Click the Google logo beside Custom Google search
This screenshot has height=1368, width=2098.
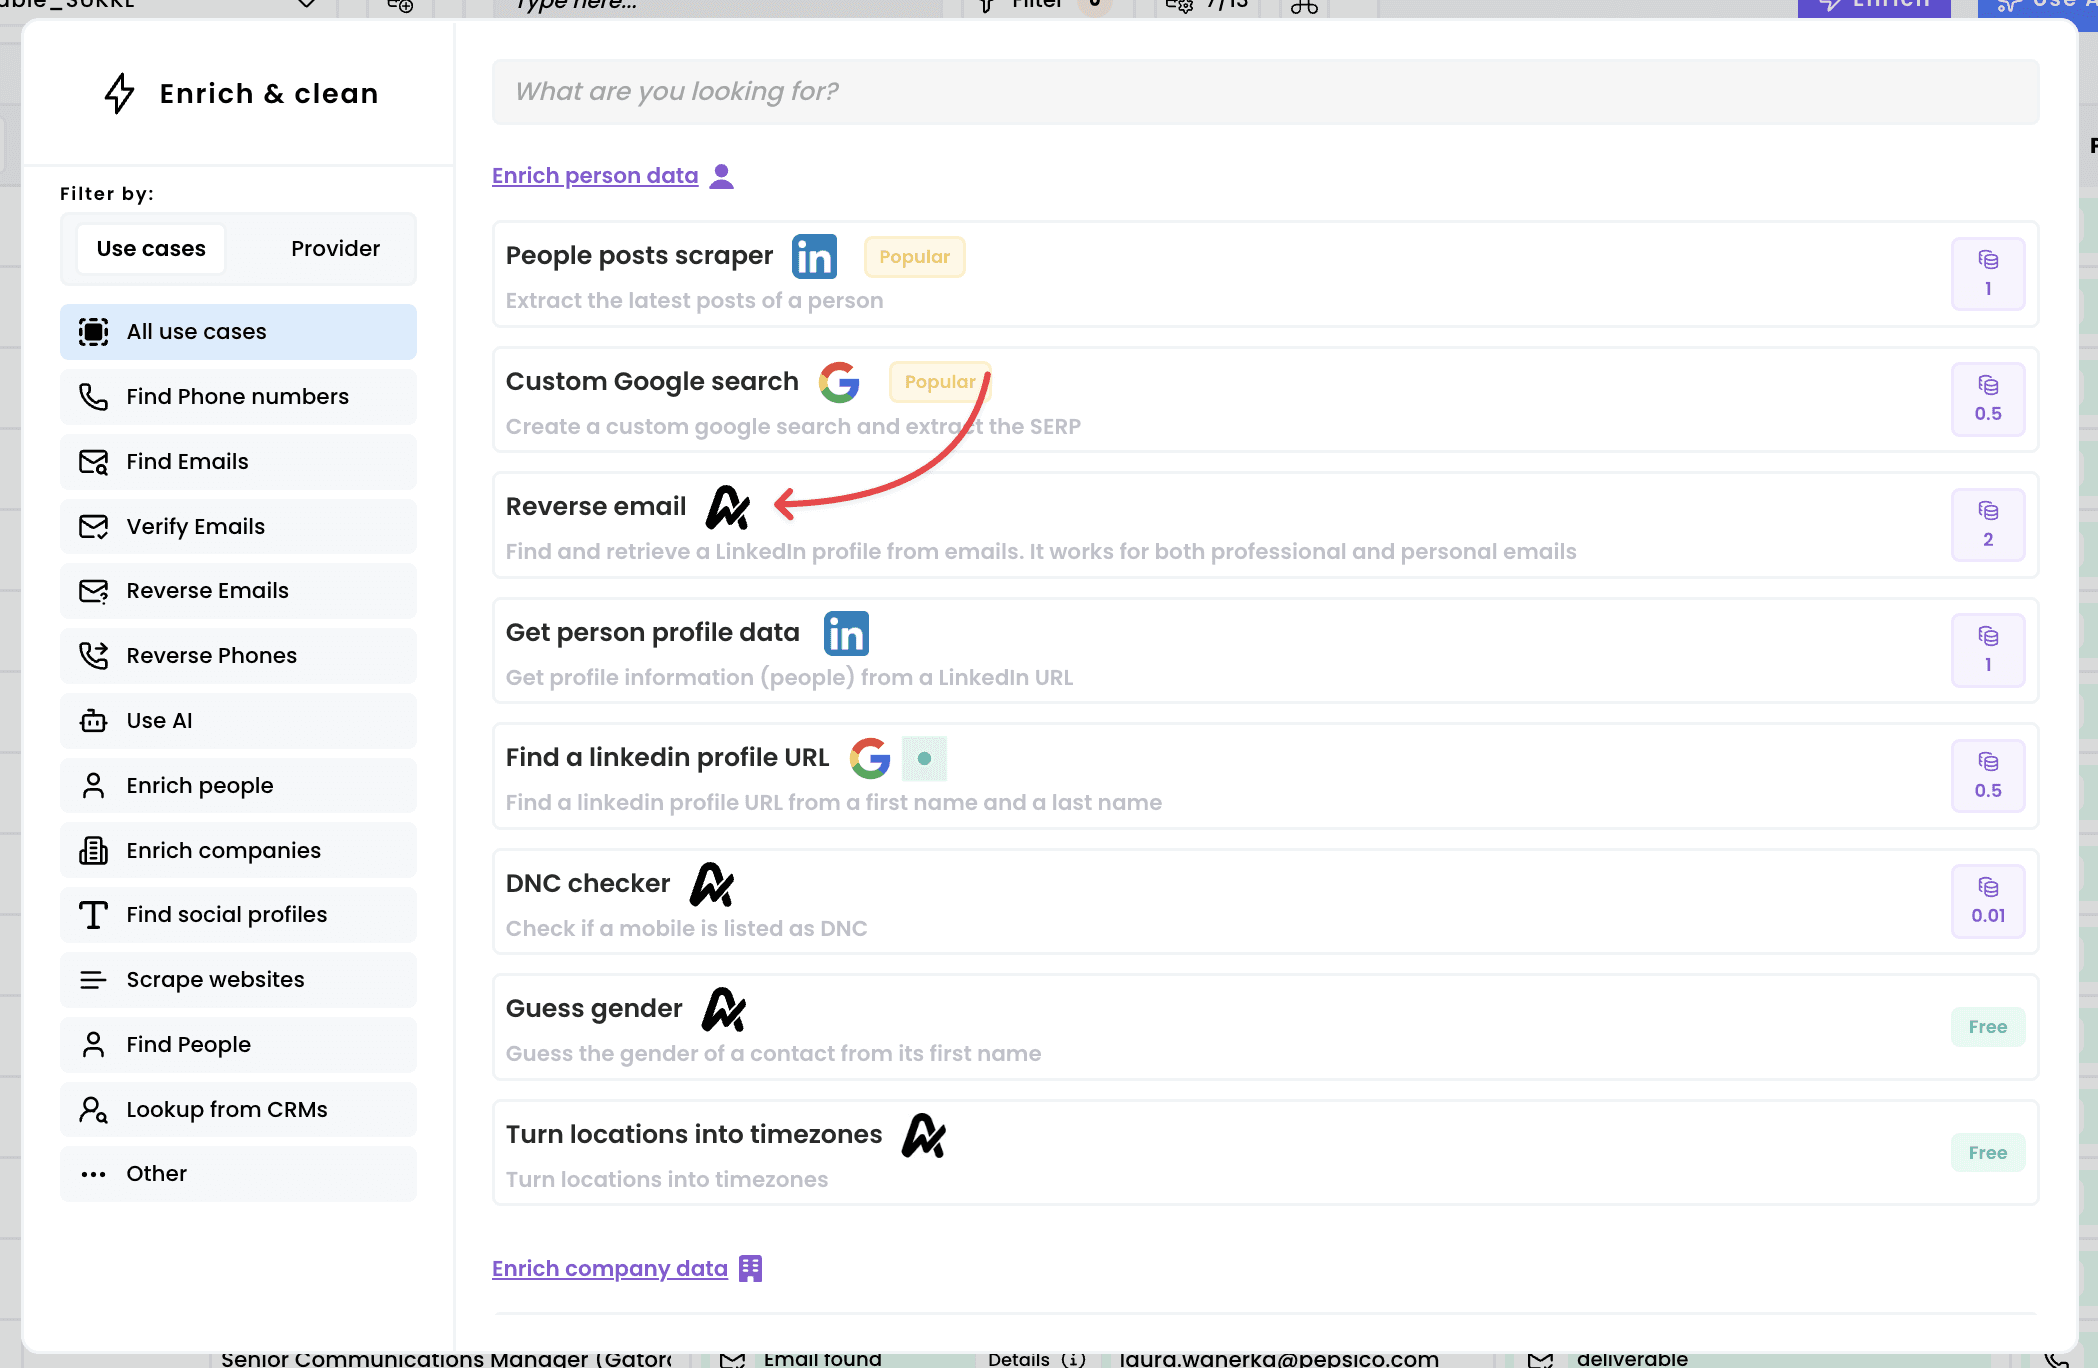[839, 382]
